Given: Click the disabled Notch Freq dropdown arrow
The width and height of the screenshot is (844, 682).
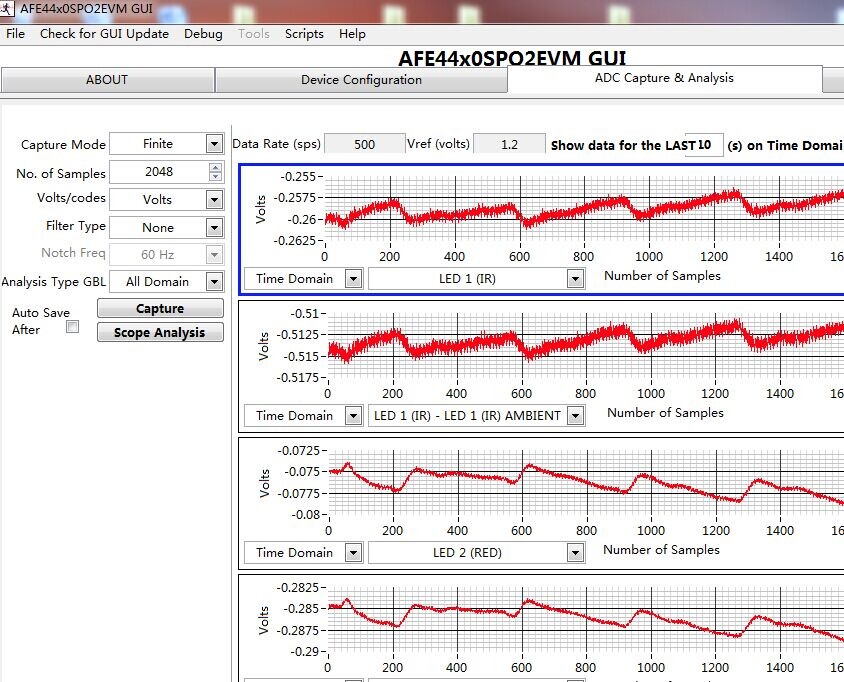Looking at the screenshot, I should pyautogui.click(x=214, y=254).
